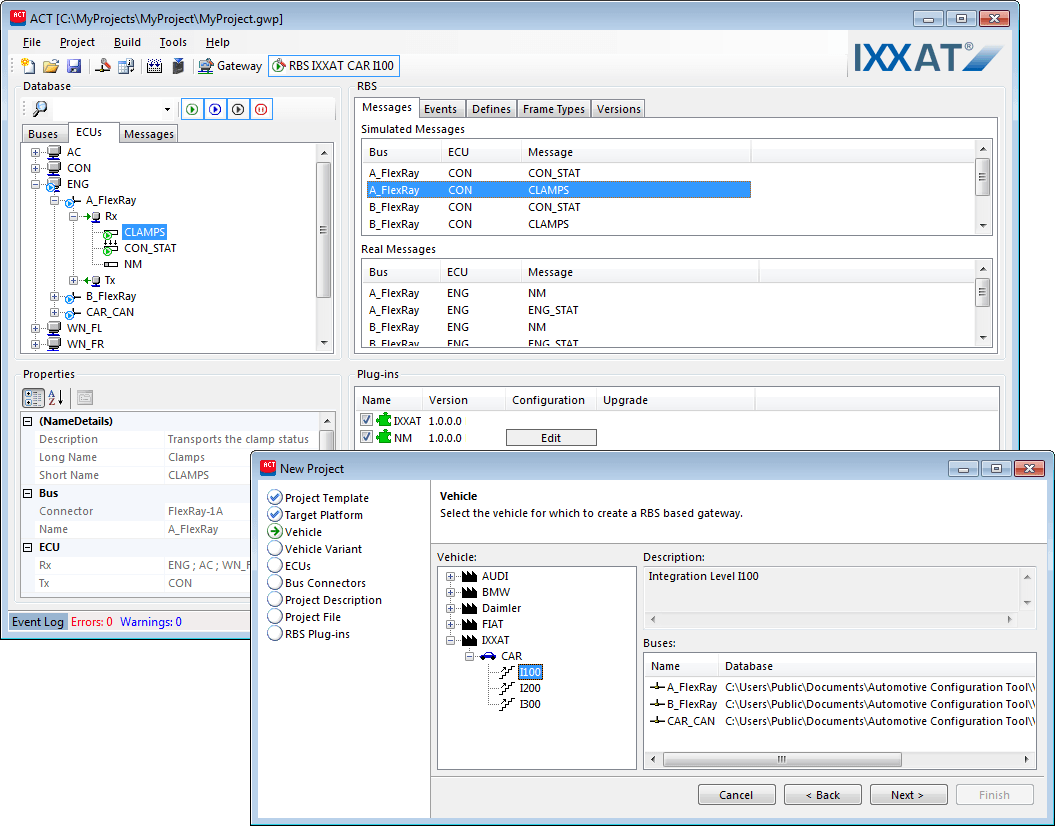Expand the Tx node under A_FlexRay
The image size is (1055, 826).
point(73,280)
